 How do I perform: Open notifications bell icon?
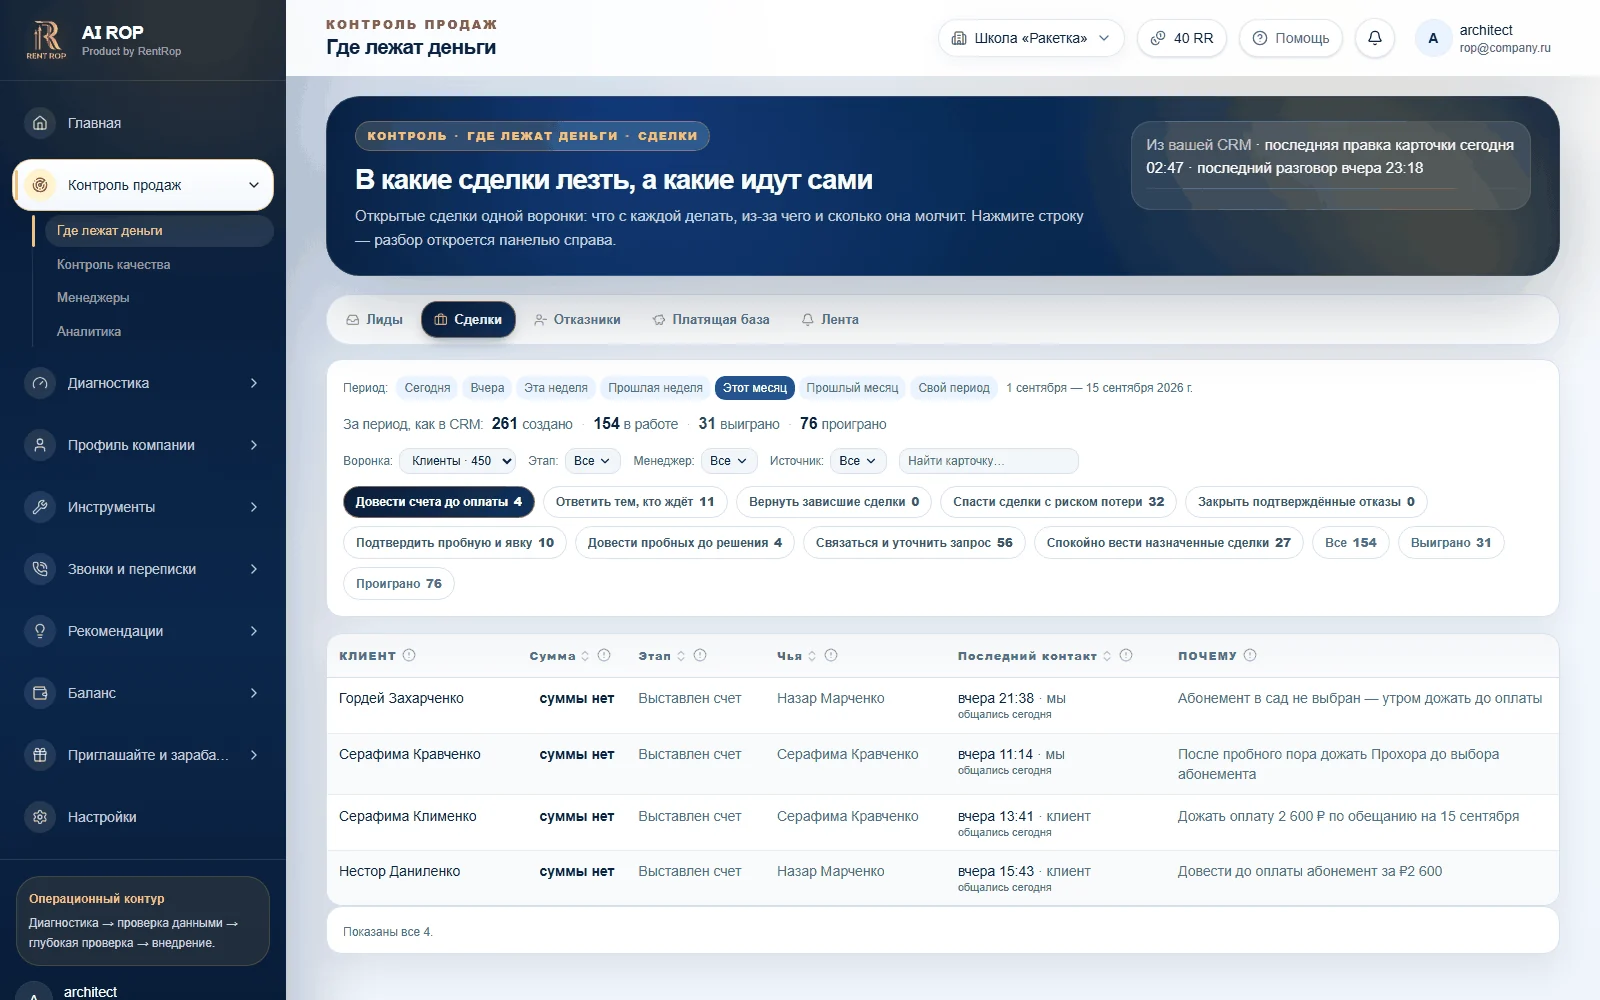tap(1375, 38)
